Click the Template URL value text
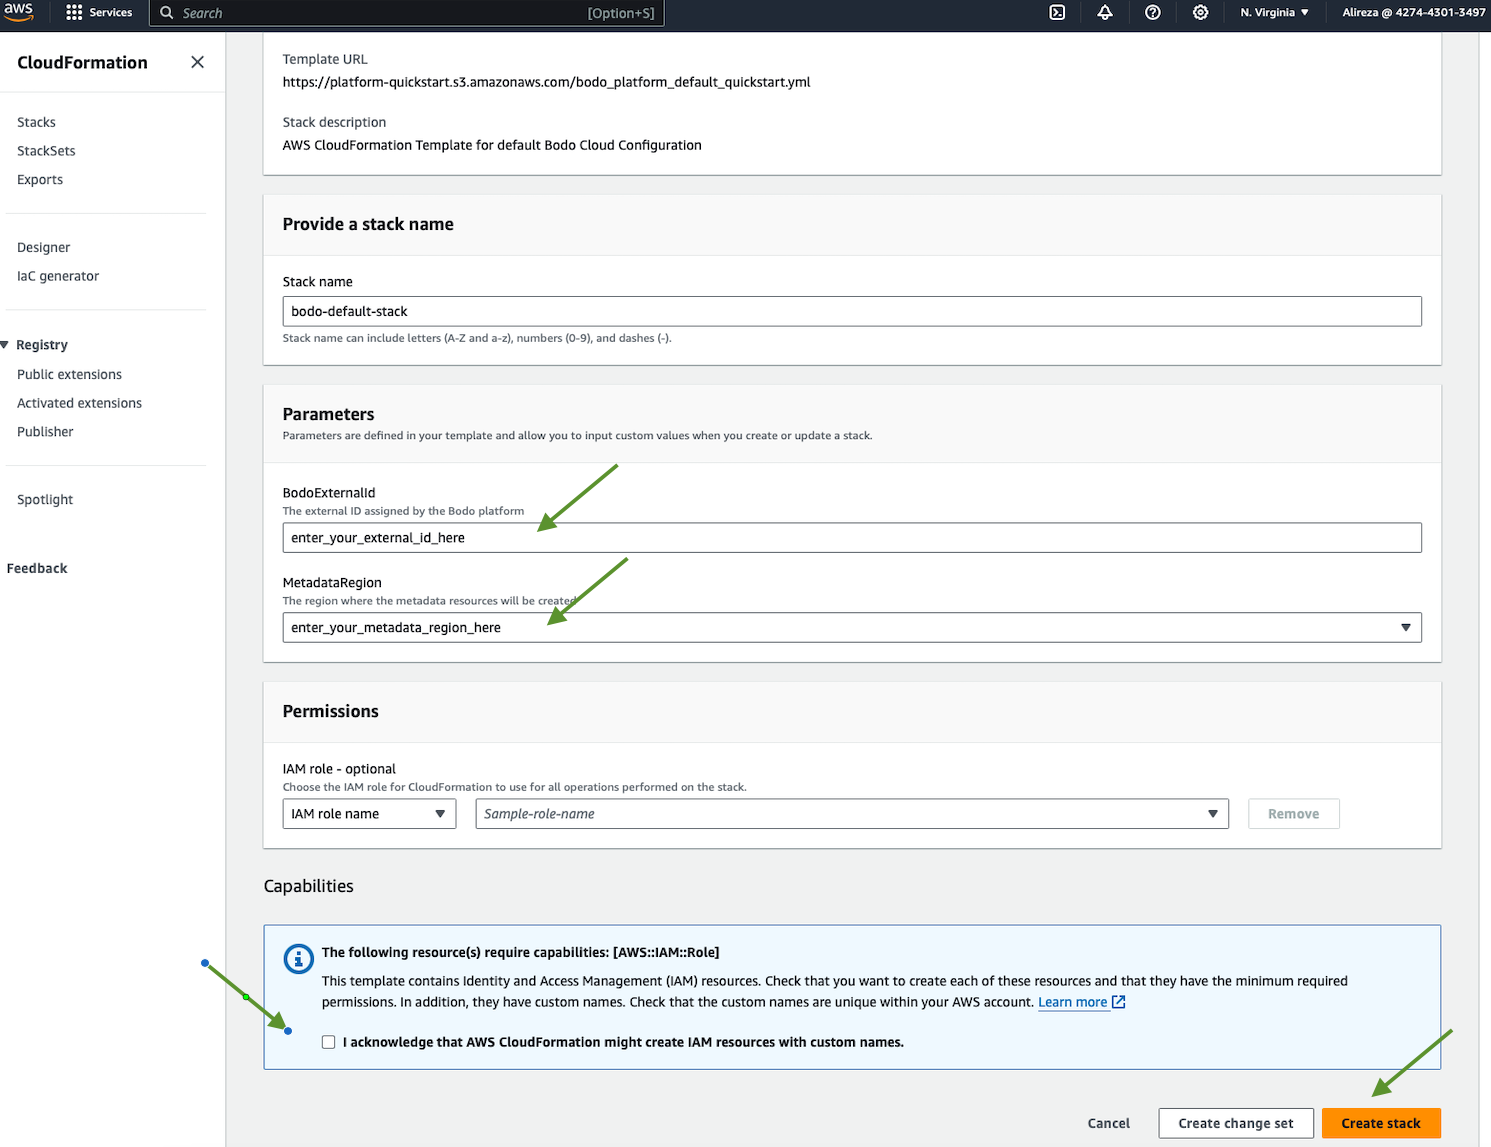The height and width of the screenshot is (1147, 1491). [x=546, y=82]
